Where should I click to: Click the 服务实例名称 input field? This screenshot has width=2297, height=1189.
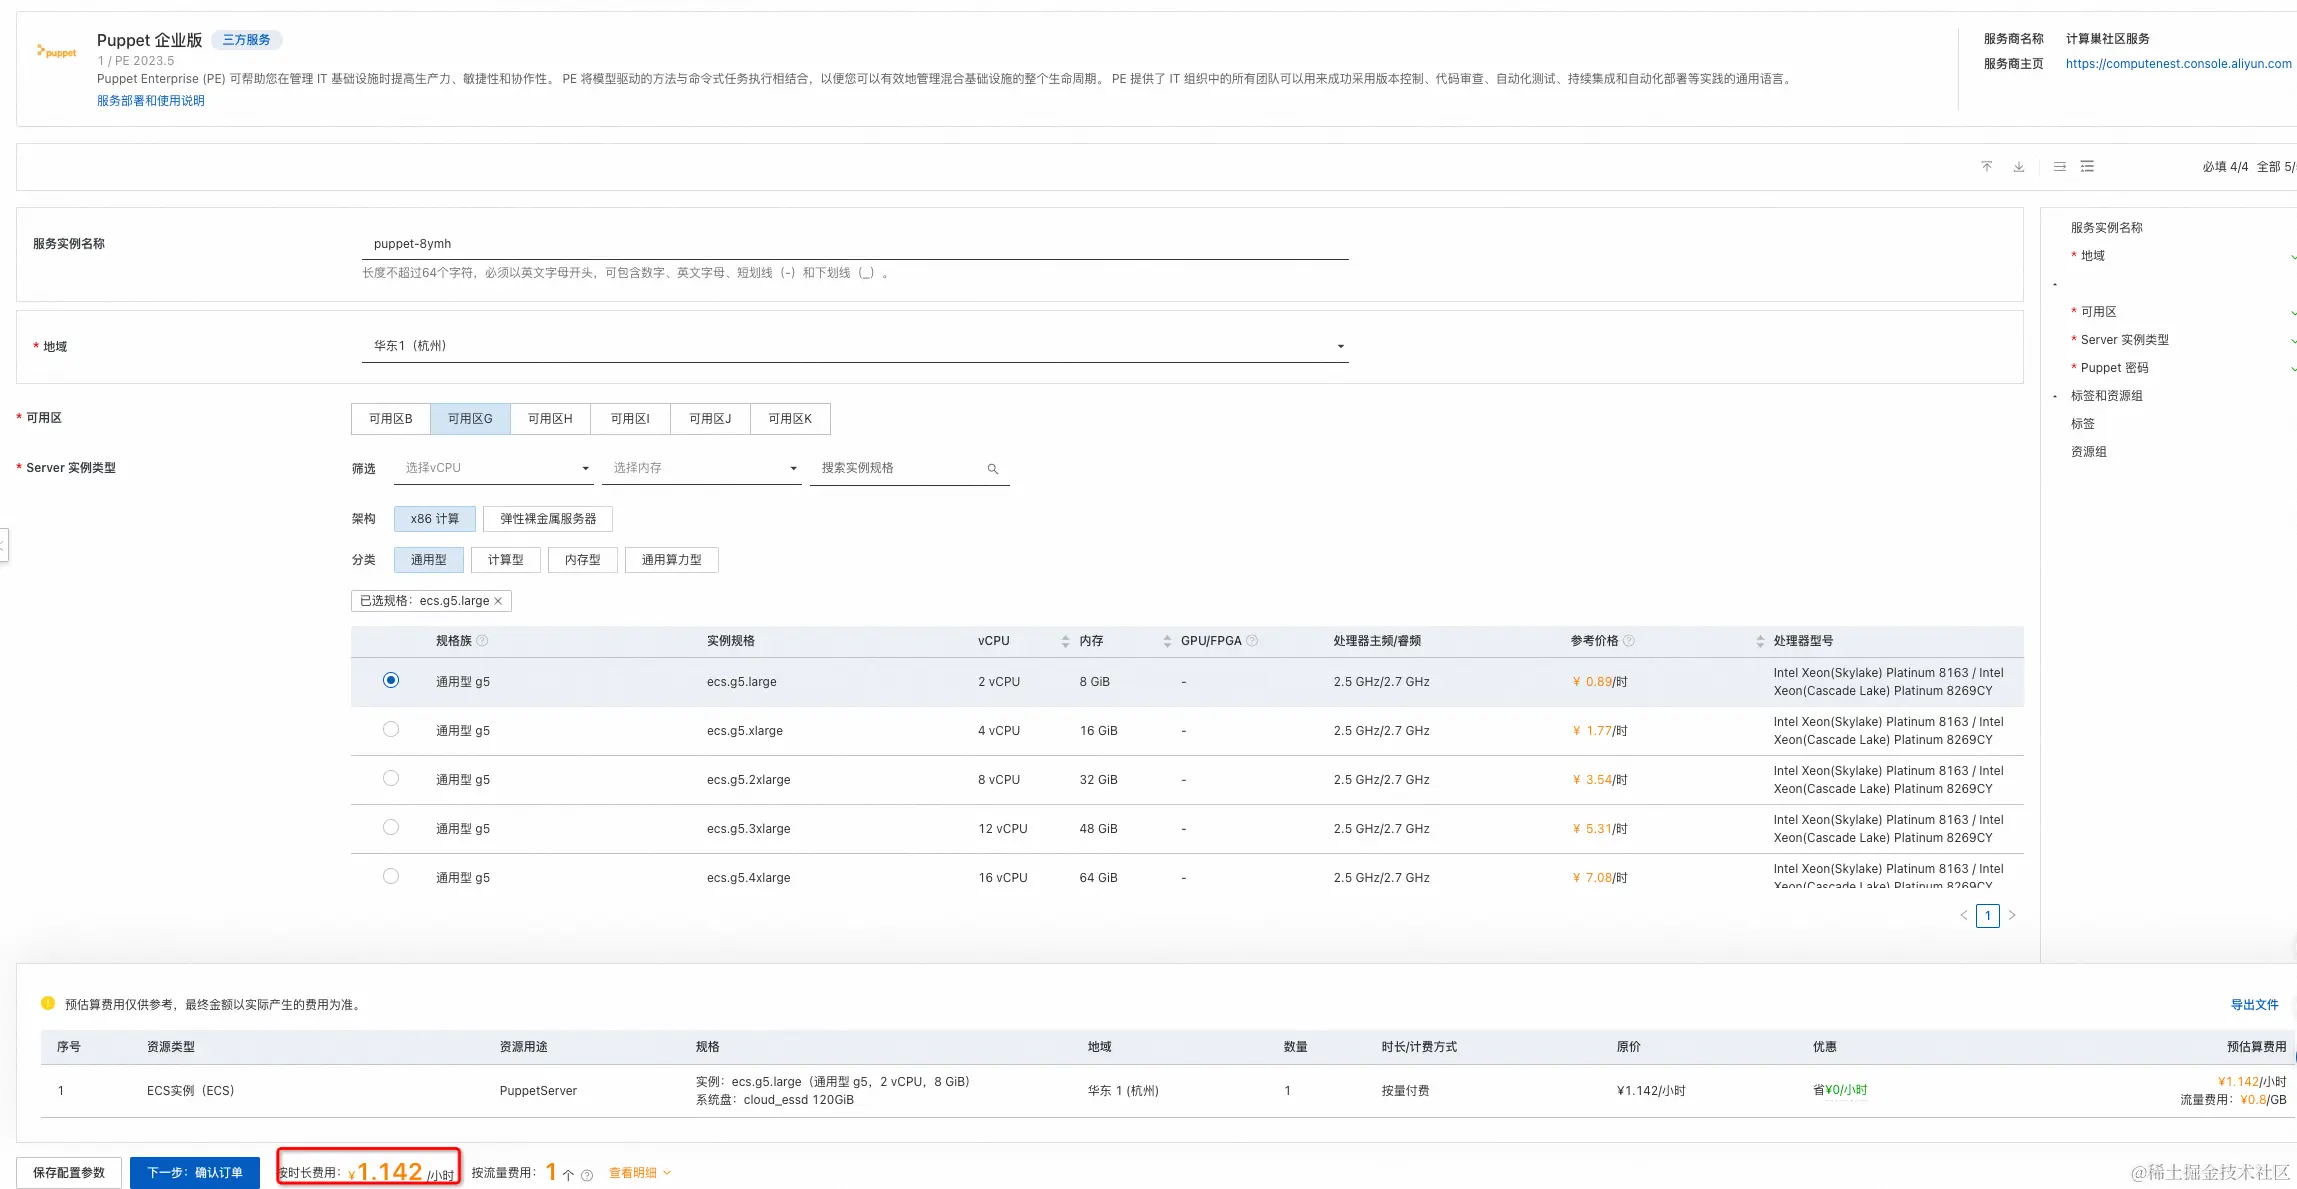click(855, 244)
